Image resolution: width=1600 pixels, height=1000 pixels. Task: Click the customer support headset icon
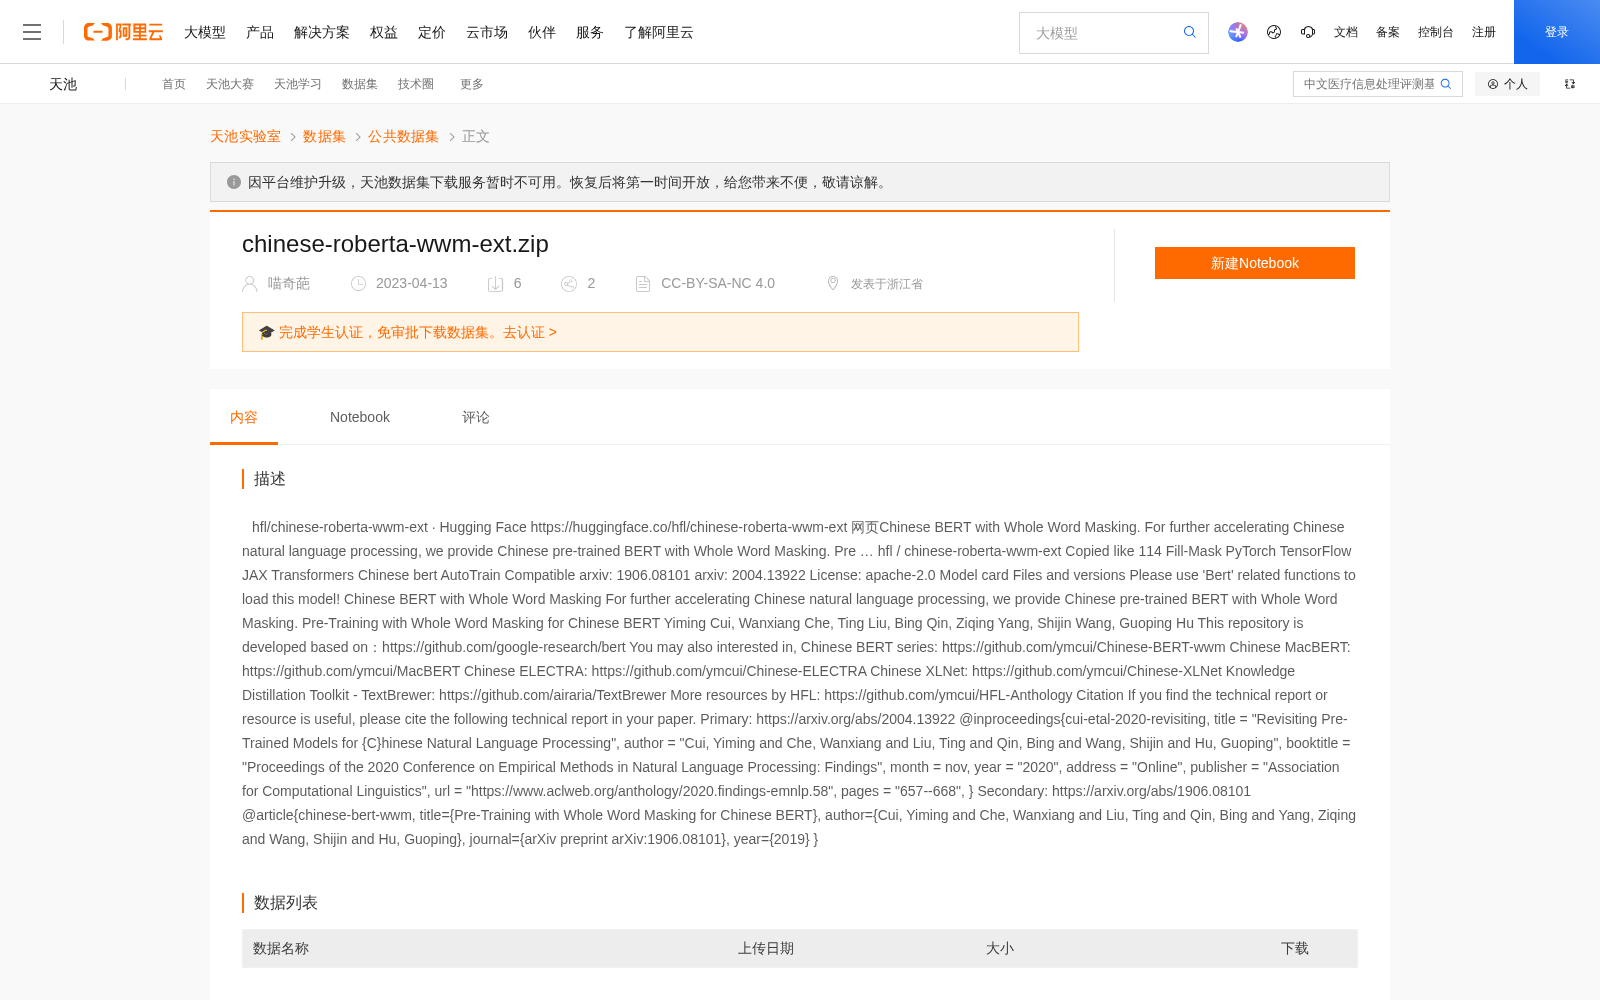(1308, 32)
